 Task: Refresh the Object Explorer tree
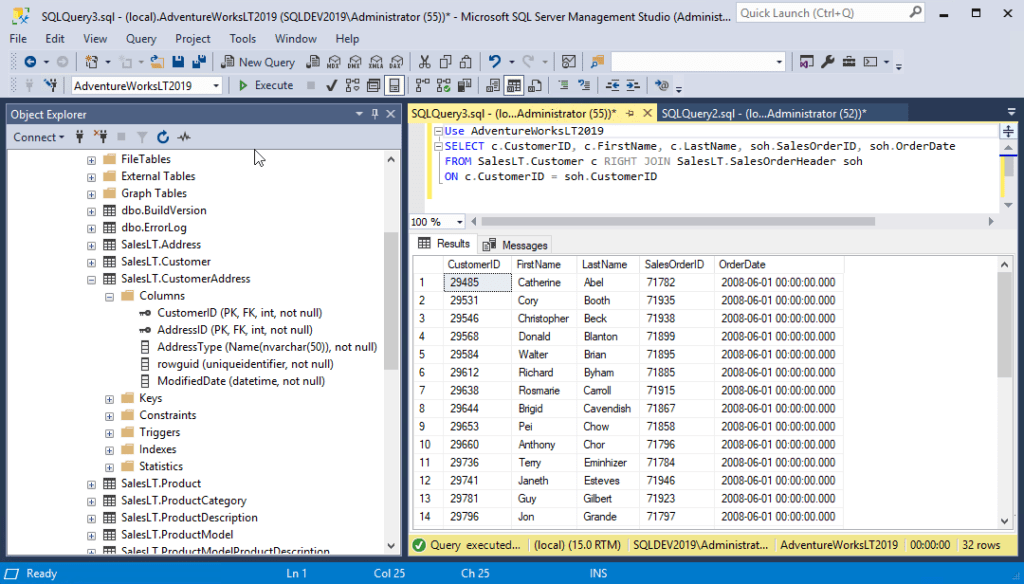[x=163, y=137]
